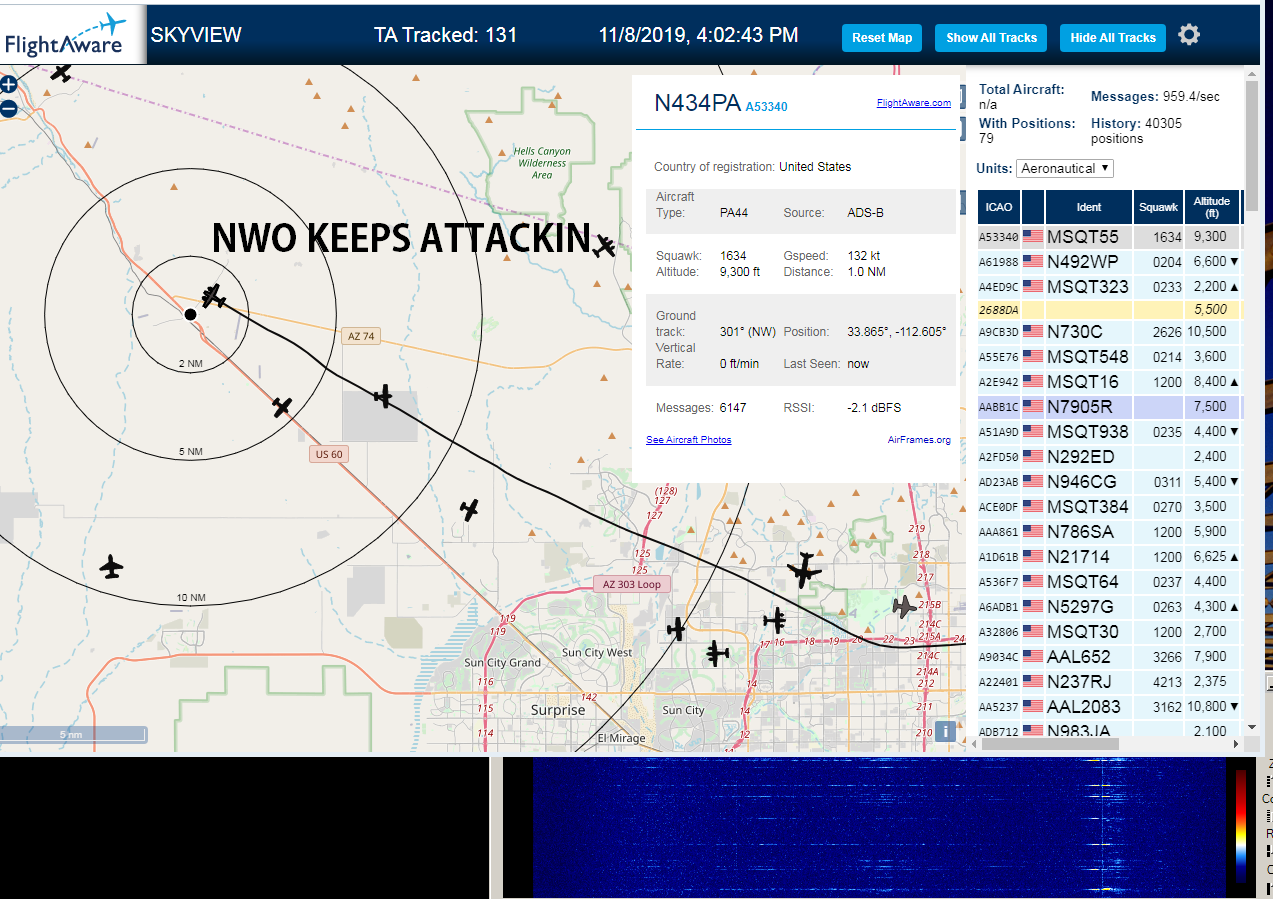This screenshot has height=899, width=1273.
Task: Select the MSQT323 table row
Action: 1109,287
